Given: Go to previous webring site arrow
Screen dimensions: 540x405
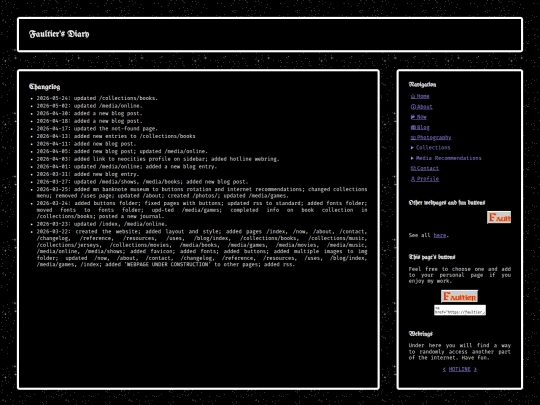Looking at the screenshot, I should coord(444,369).
